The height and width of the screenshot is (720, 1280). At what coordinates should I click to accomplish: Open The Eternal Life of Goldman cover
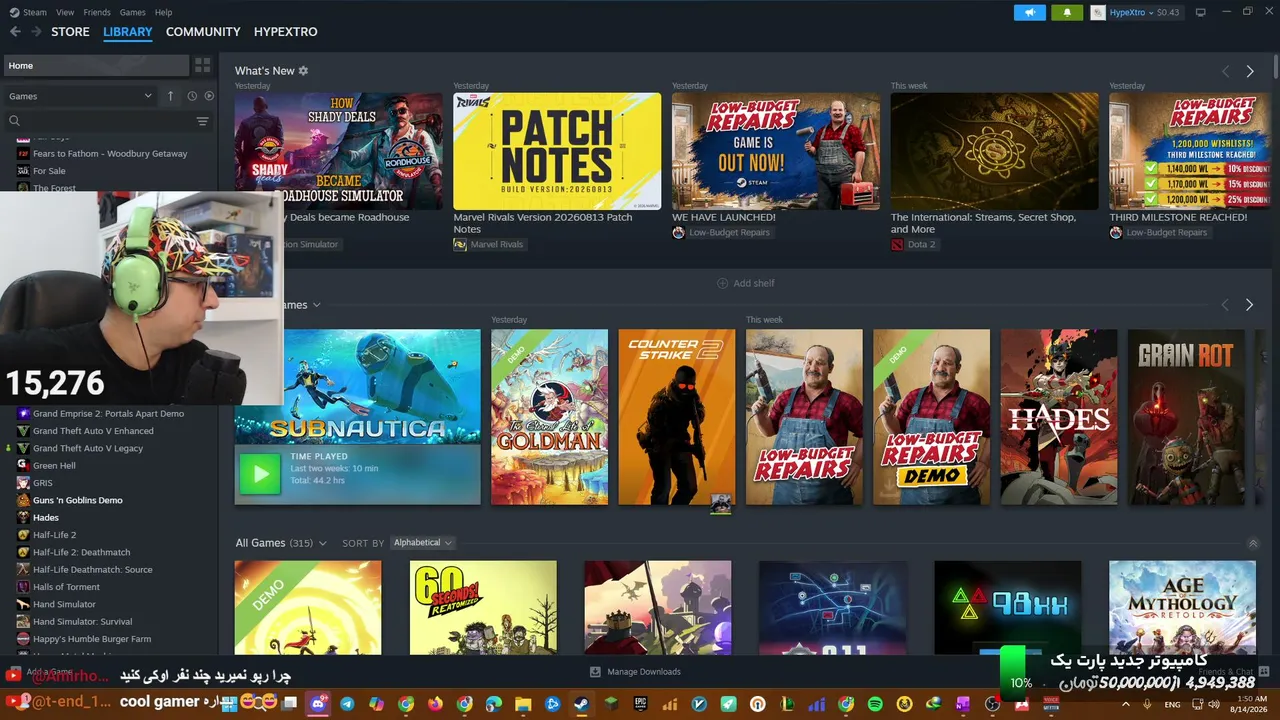click(549, 417)
